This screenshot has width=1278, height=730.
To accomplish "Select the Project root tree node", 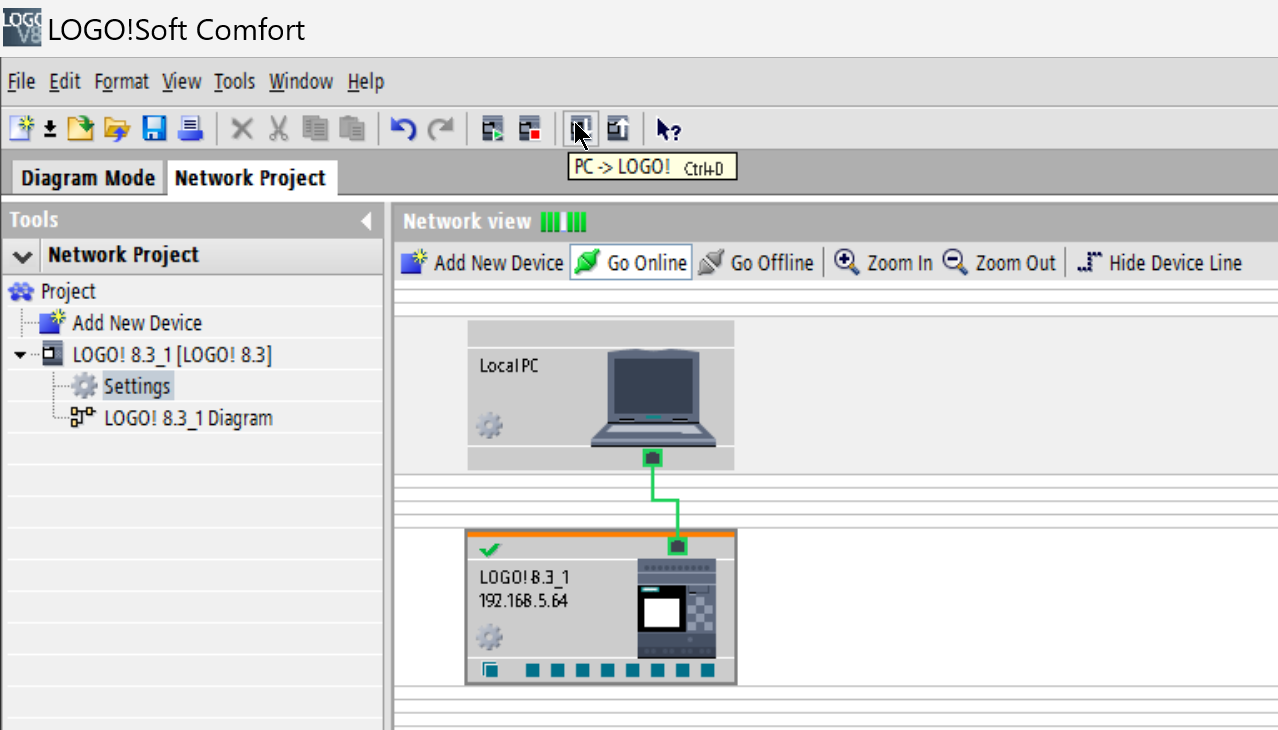I will click(52, 292).
